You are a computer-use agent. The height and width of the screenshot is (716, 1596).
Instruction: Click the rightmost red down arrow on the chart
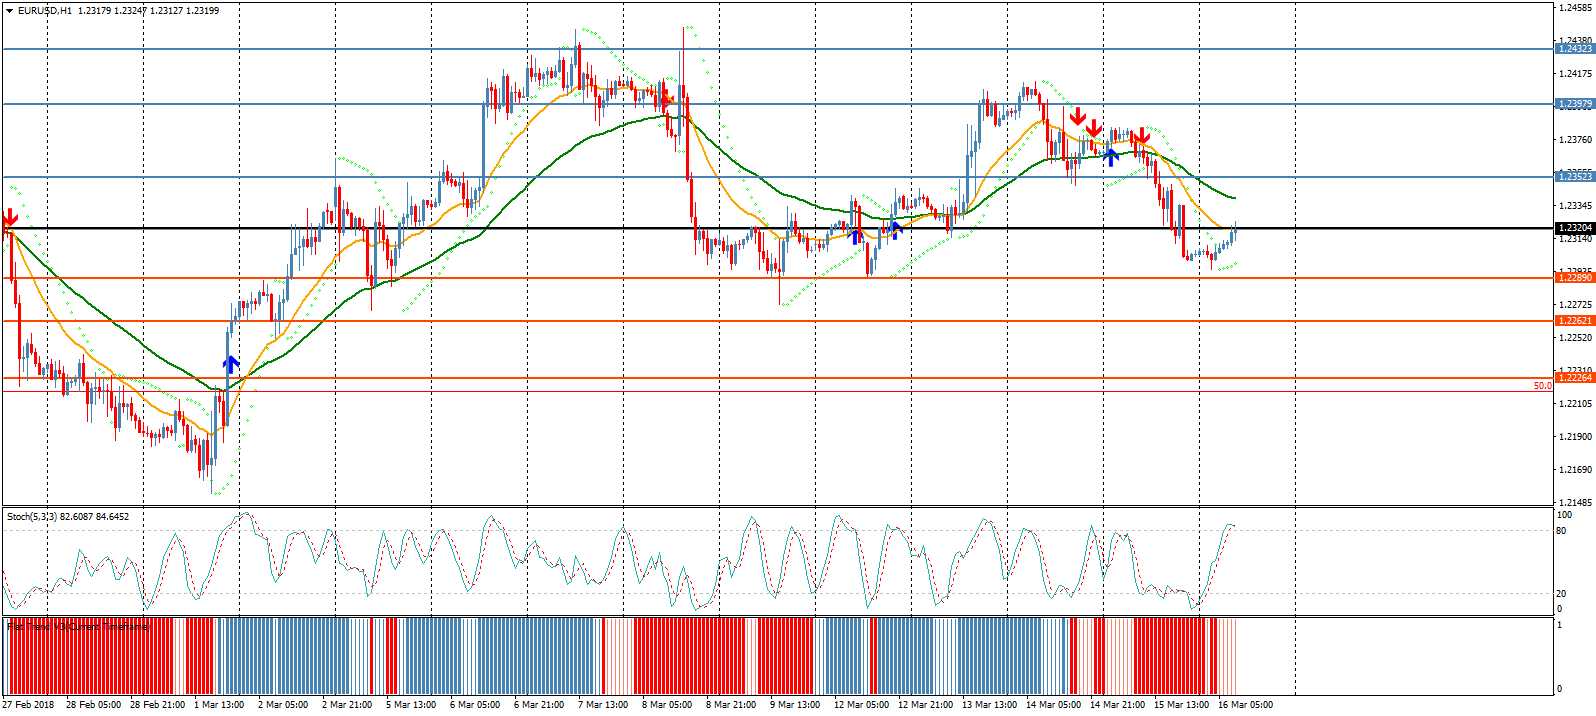(x=1140, y=137)
